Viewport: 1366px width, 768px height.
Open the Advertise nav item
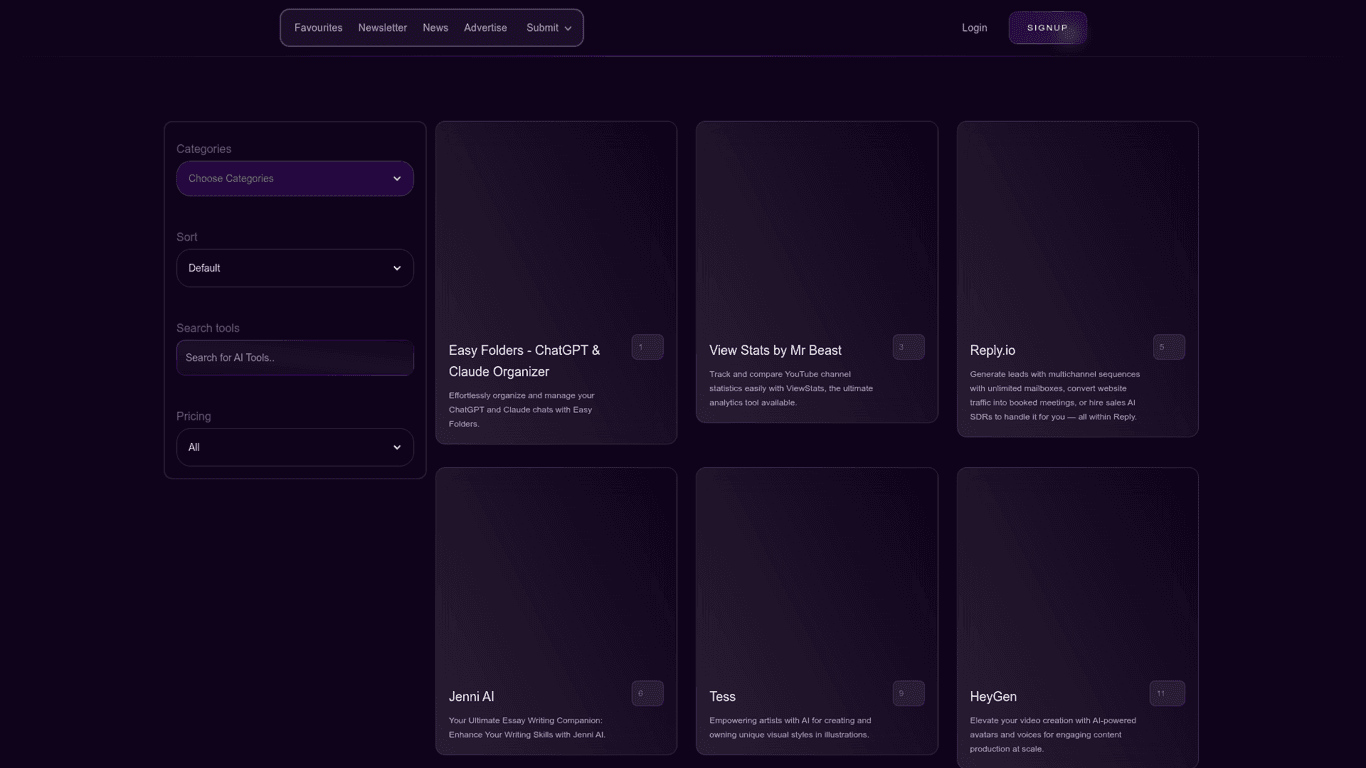[x=485, y=28]
